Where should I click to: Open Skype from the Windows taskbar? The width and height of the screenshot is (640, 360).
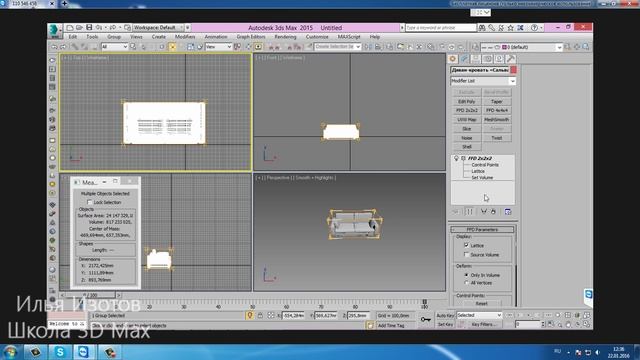[60, 352]
